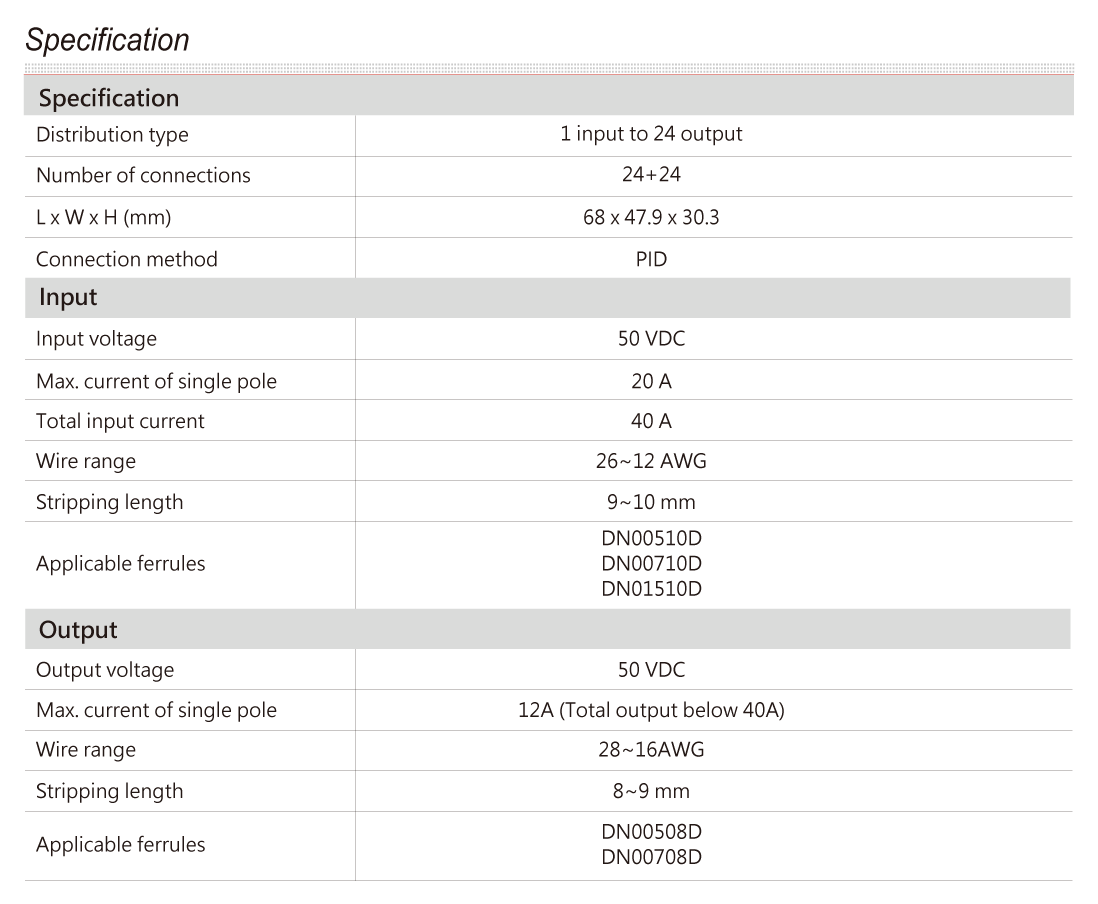Click the '1 input to 24 output' value

tap(651, 134)
